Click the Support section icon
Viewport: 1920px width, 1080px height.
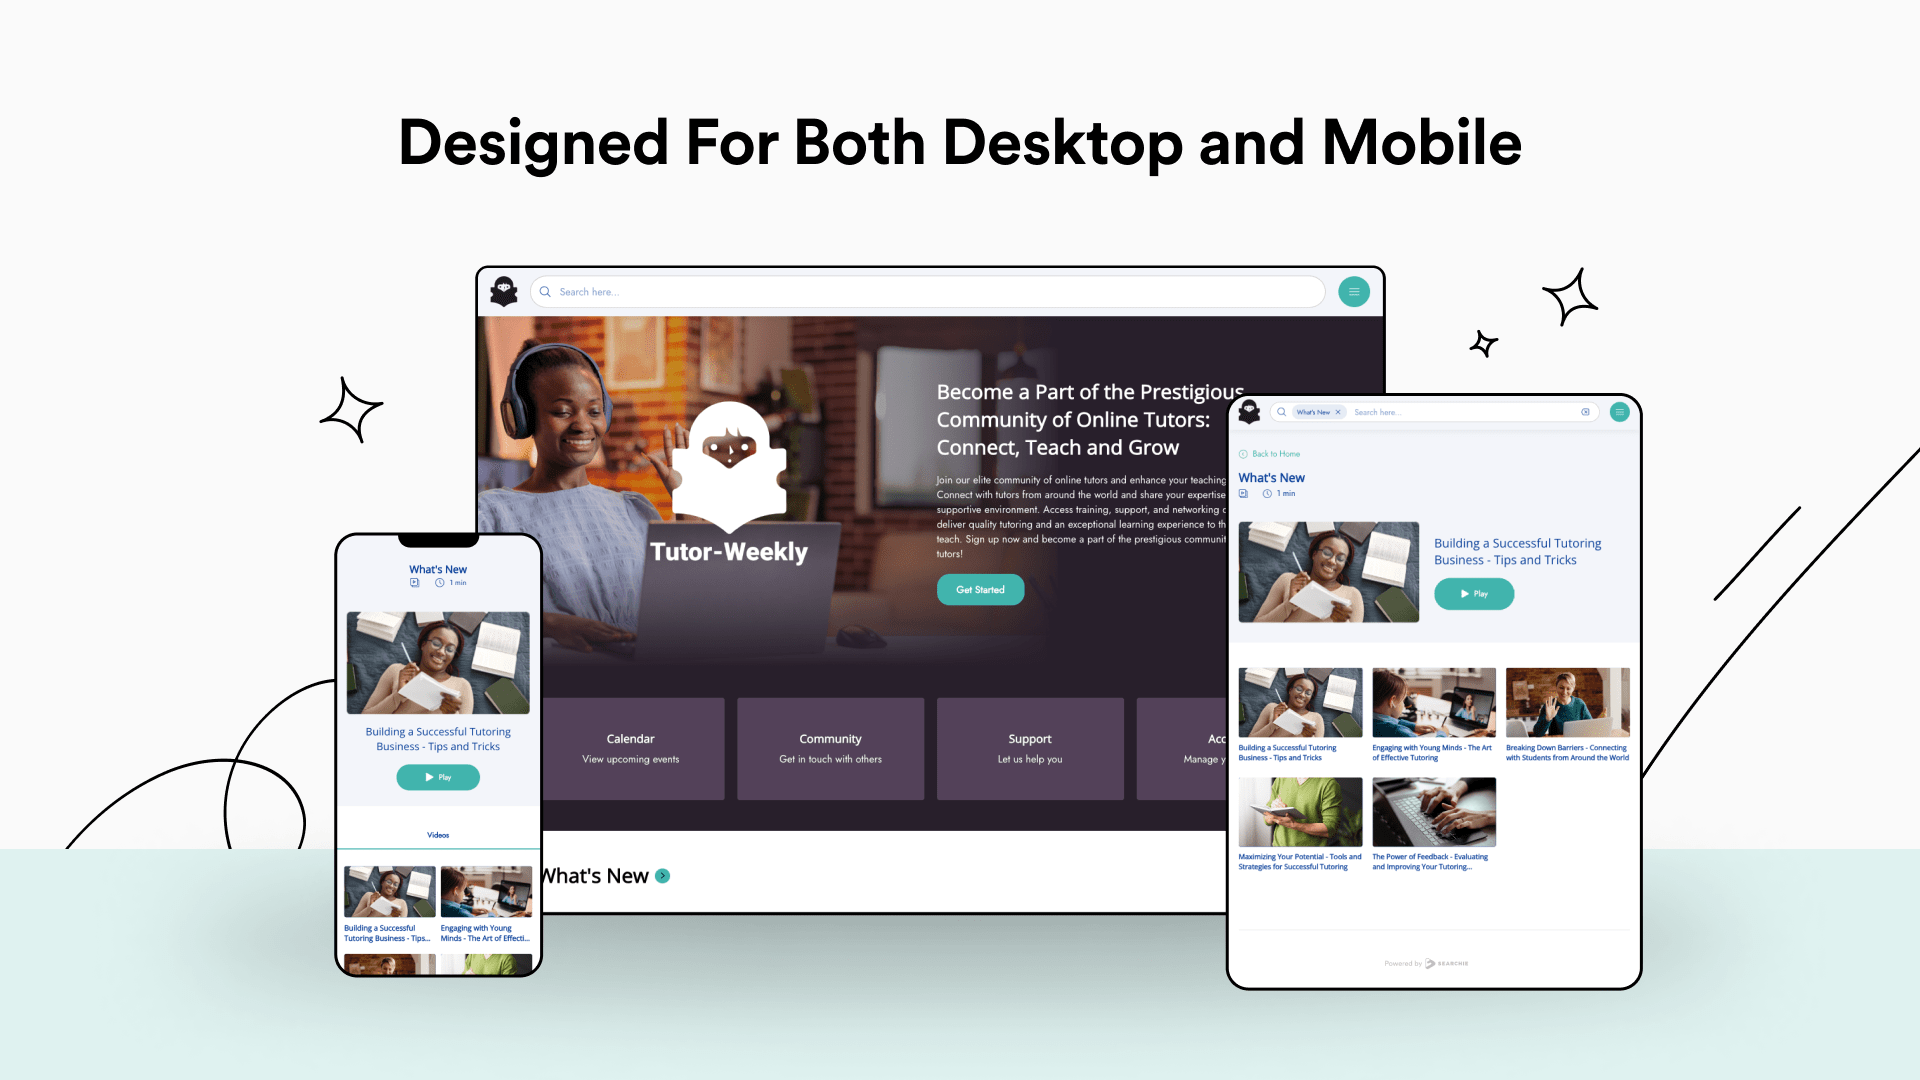click(1029, 748)
